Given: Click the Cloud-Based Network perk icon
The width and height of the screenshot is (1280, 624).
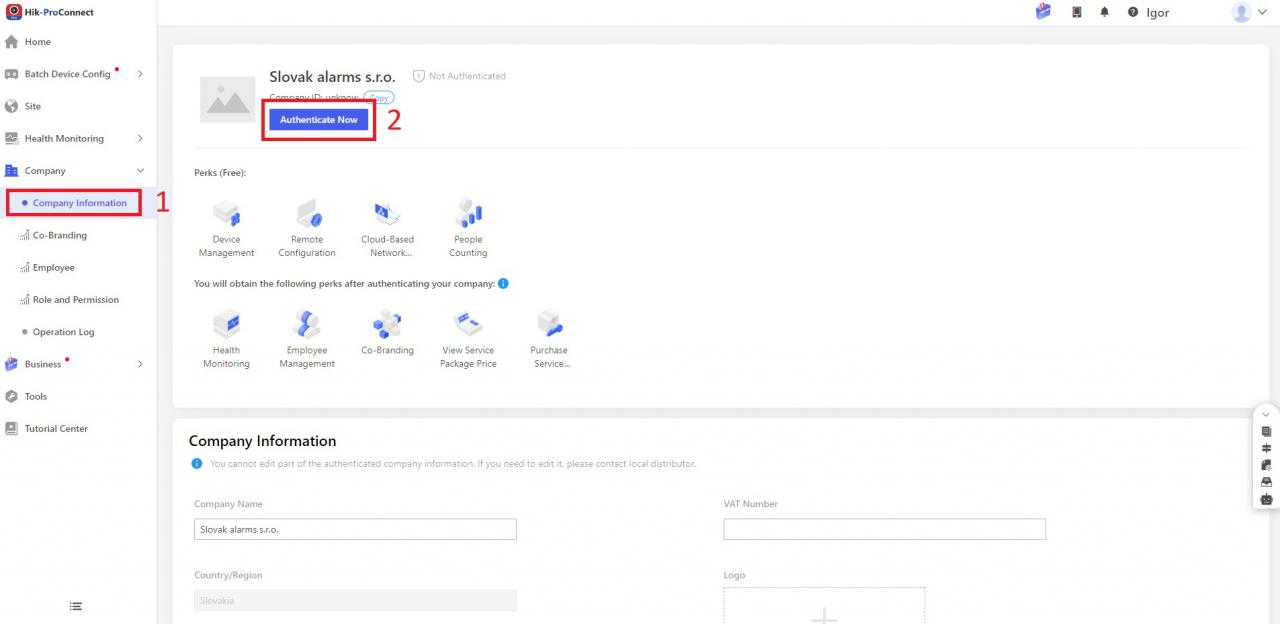Looking at the screenshot, I should (387, 212).
